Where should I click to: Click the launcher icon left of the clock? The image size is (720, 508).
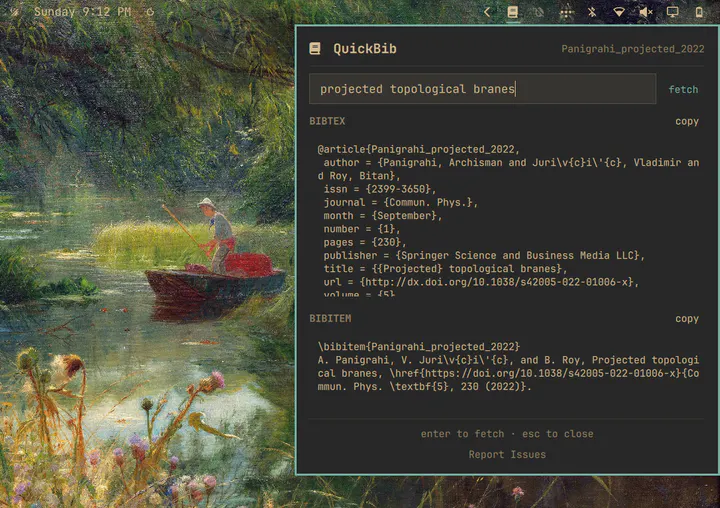coord(15,12)
